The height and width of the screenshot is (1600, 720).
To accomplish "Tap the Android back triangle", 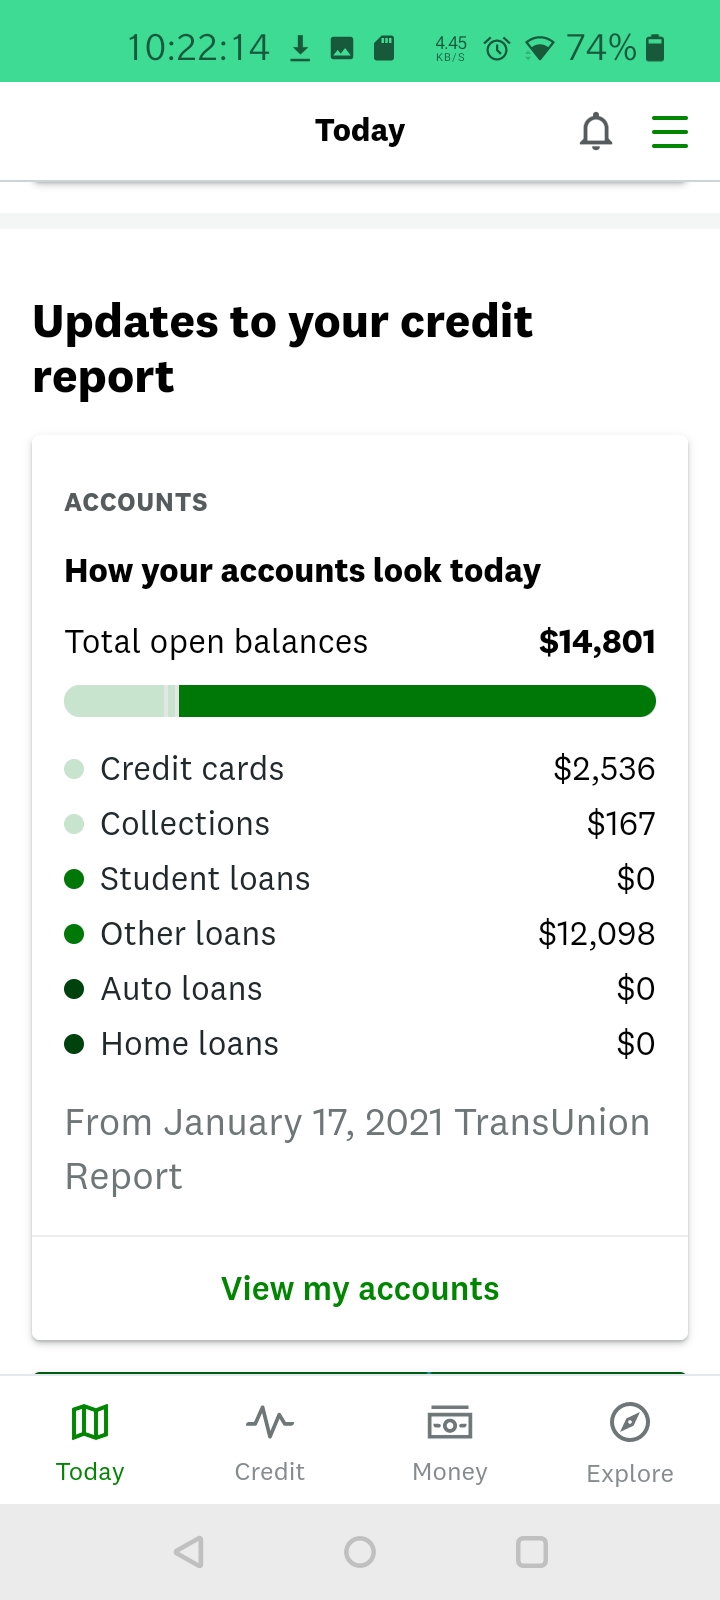I will coord(189,1552).
